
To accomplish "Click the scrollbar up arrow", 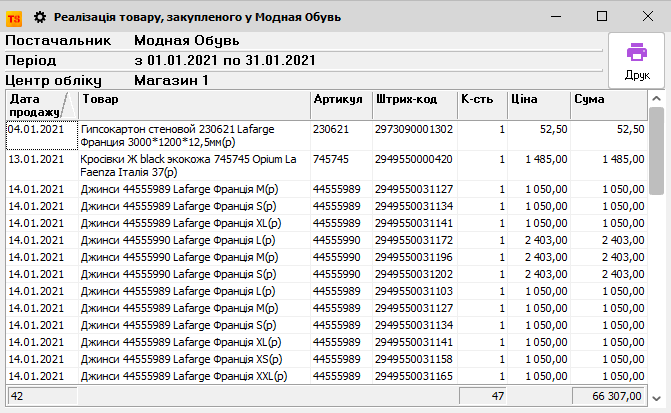I will 657,99.
